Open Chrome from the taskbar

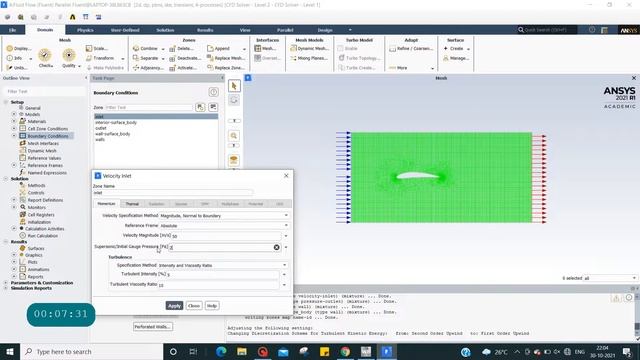[345, 351]
